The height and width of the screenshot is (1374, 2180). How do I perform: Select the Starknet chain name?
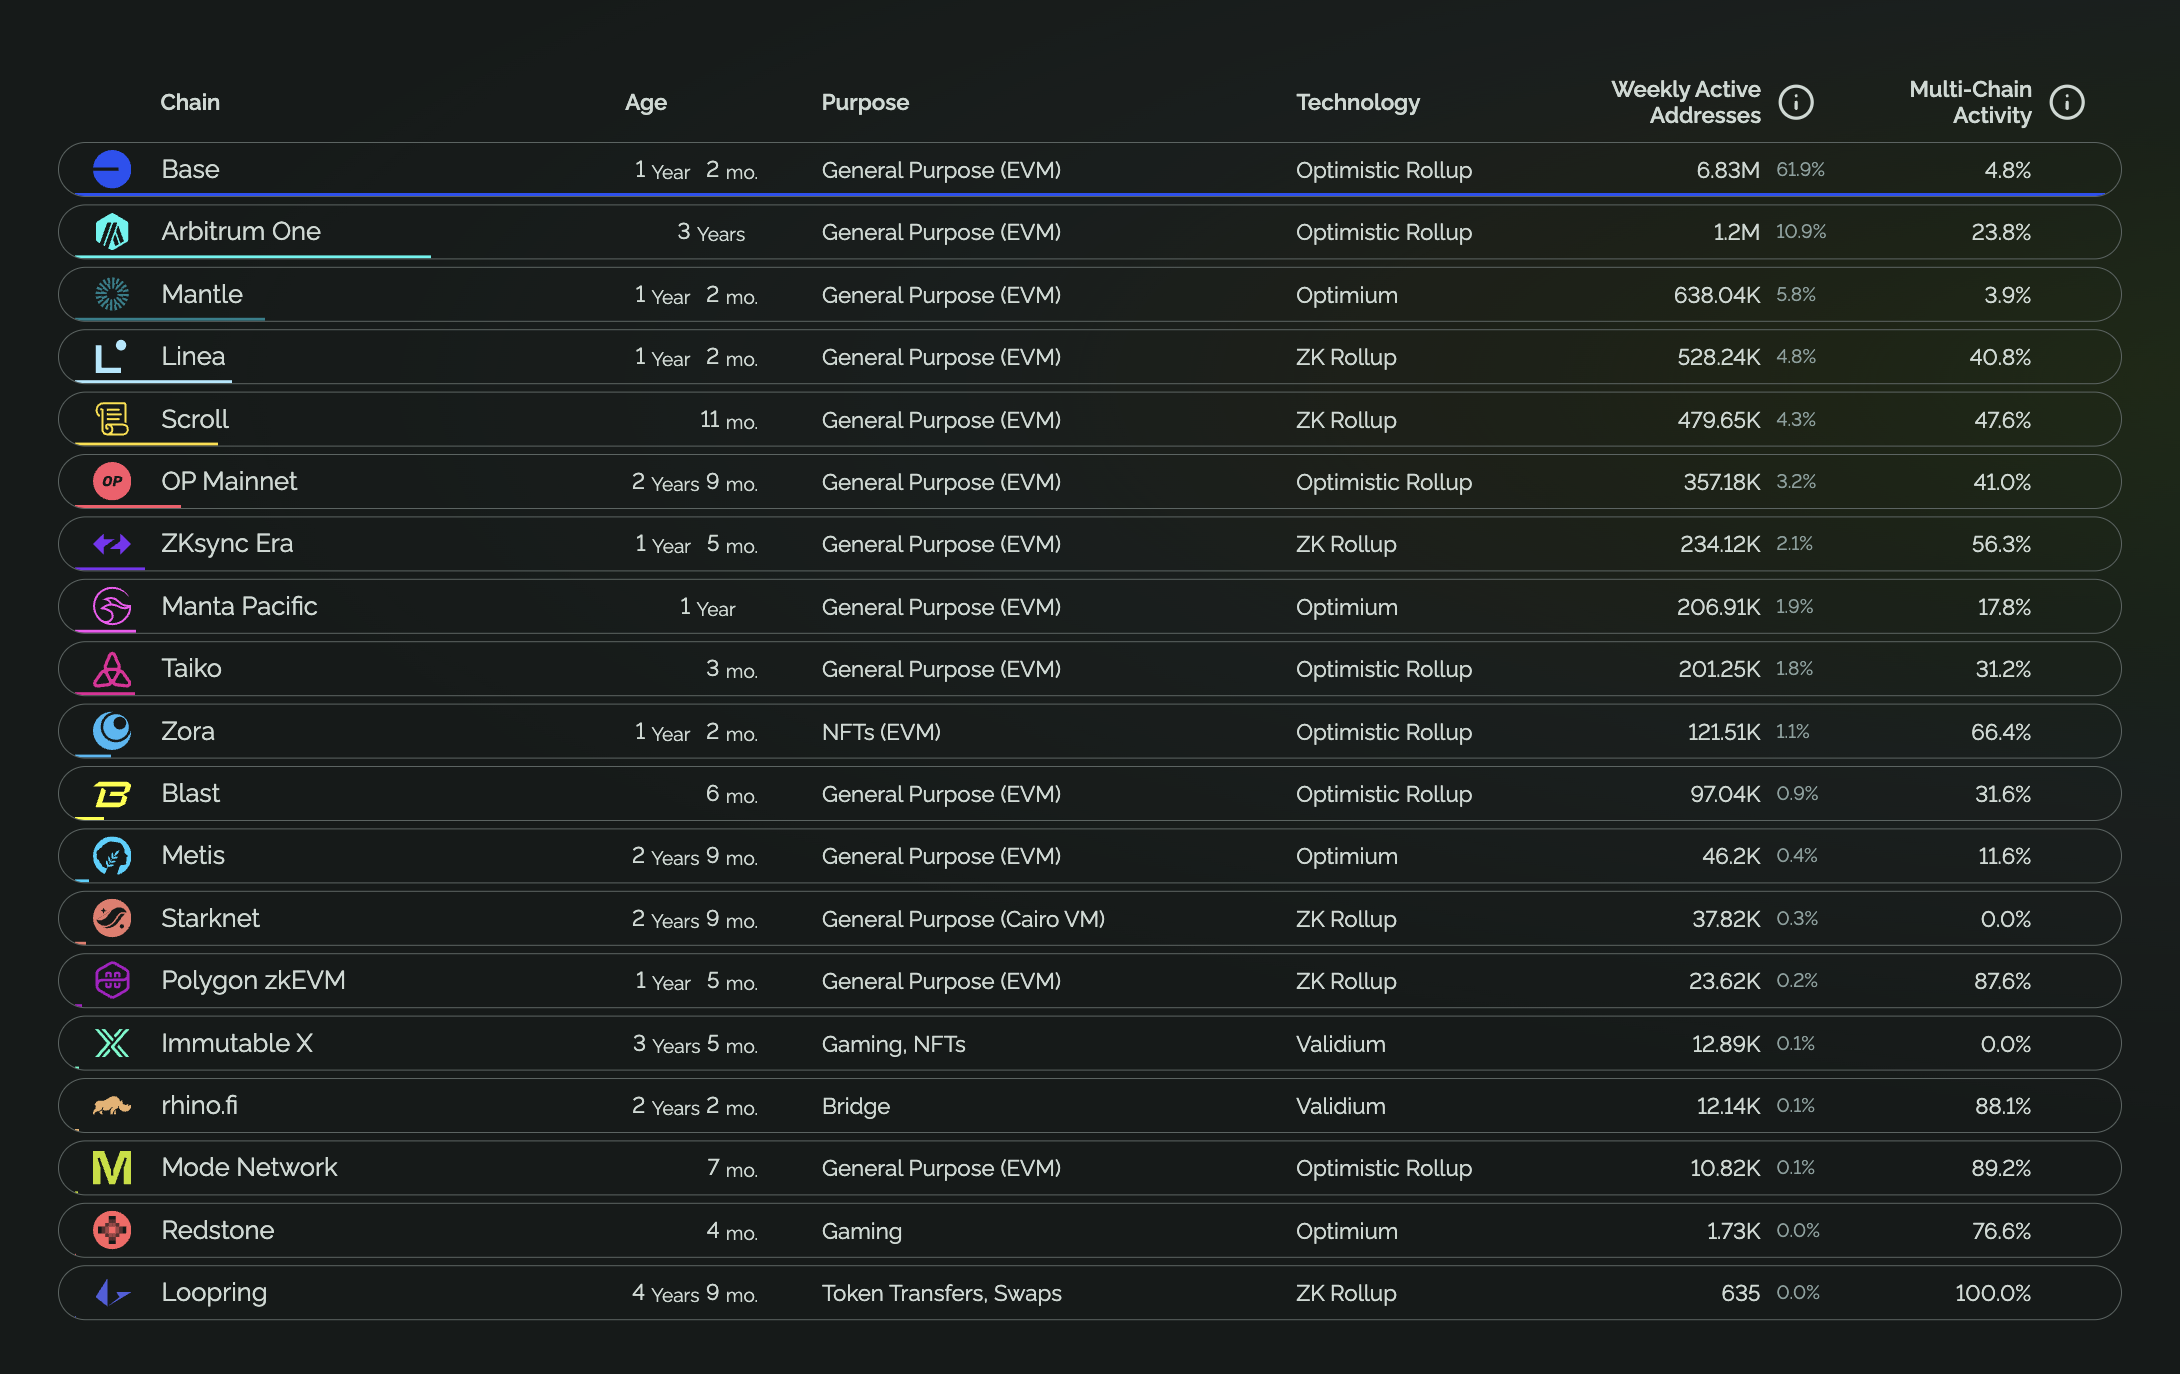[x=210, y=918]
